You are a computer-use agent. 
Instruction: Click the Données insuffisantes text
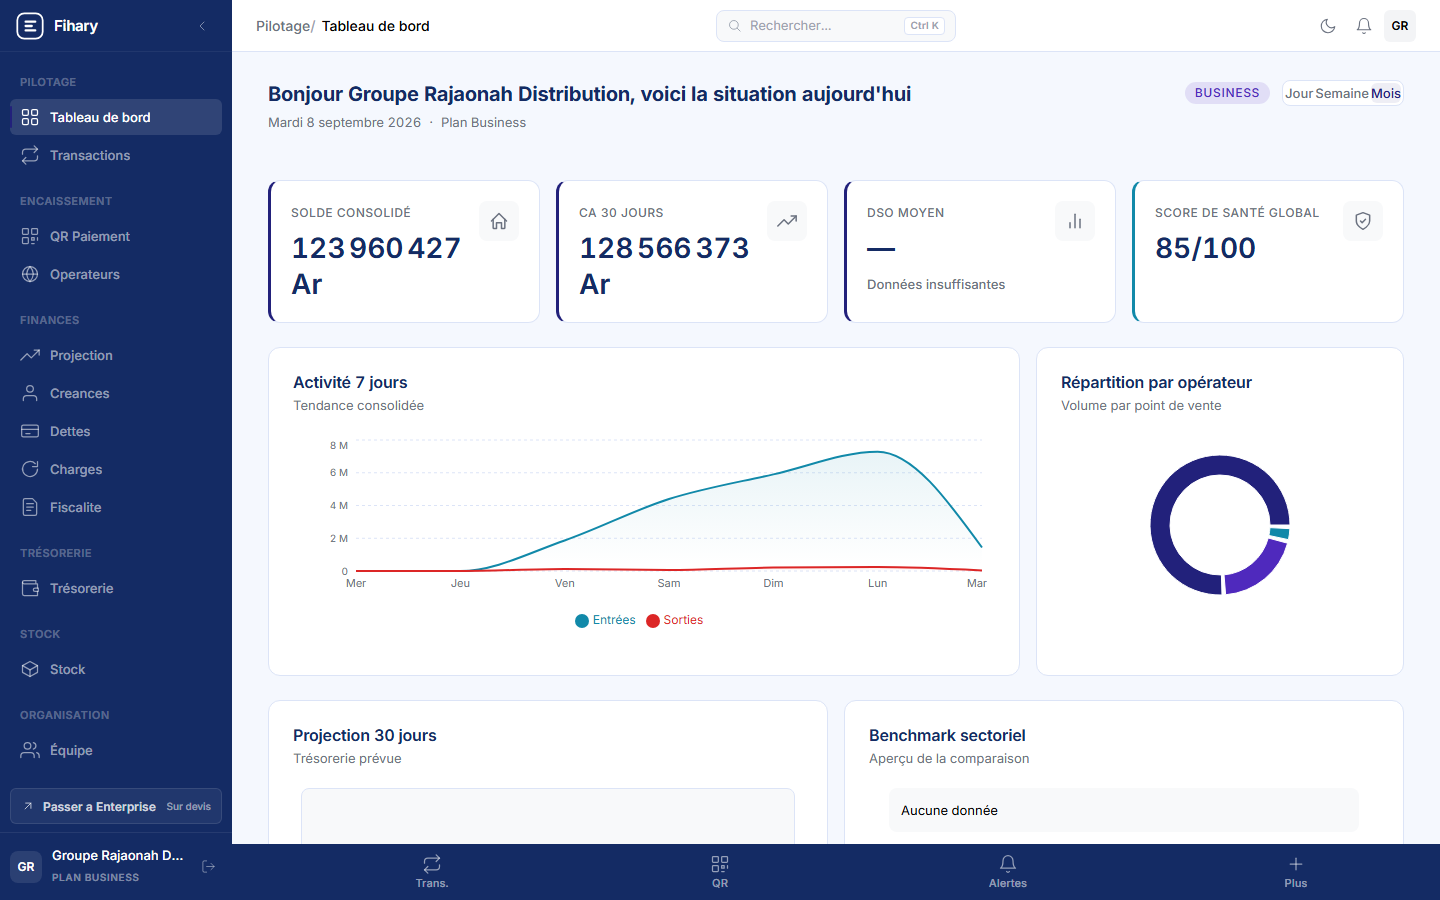936,285
